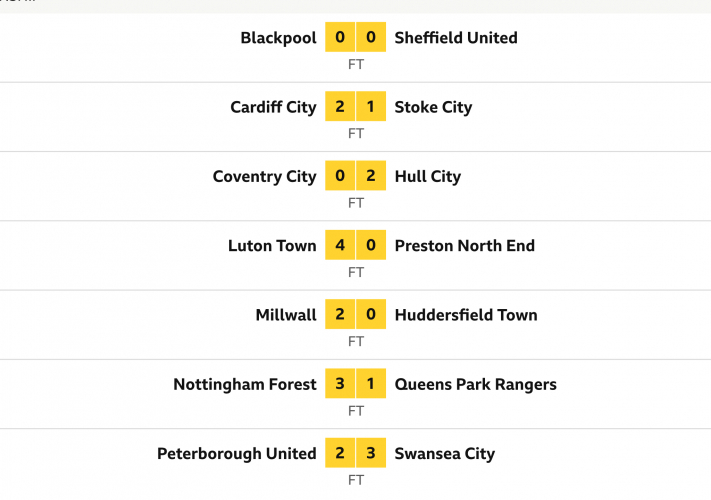Select Peterborough United team name
The height and width of the screenshot is (500, 711).
pos(237,453)
